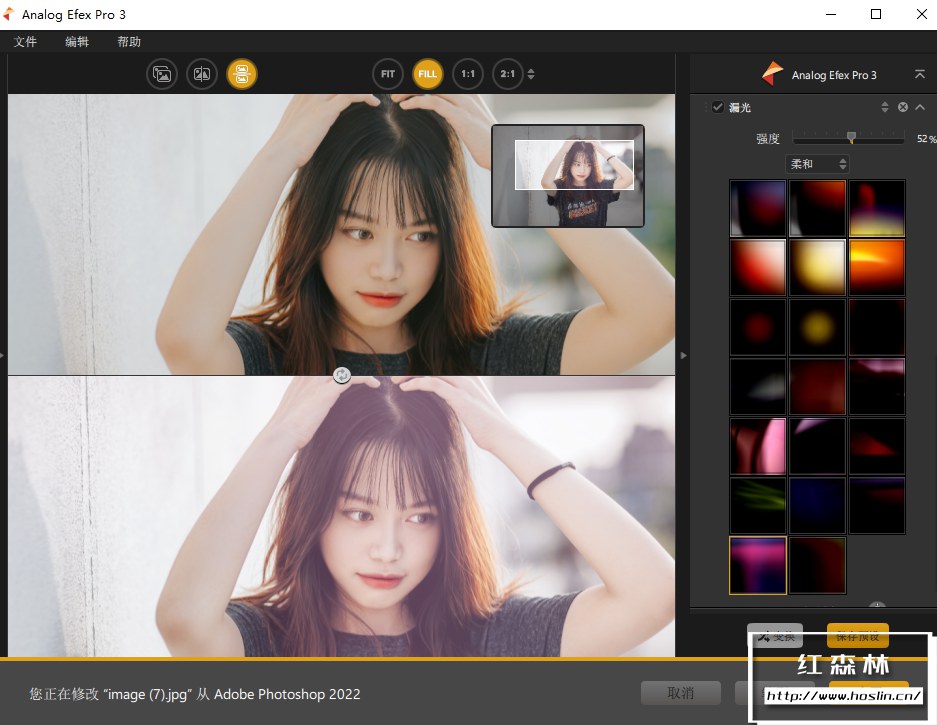Select the white streak light leak
The width and height of the screenshot is (937, 725).
click(x=758, y=387)
